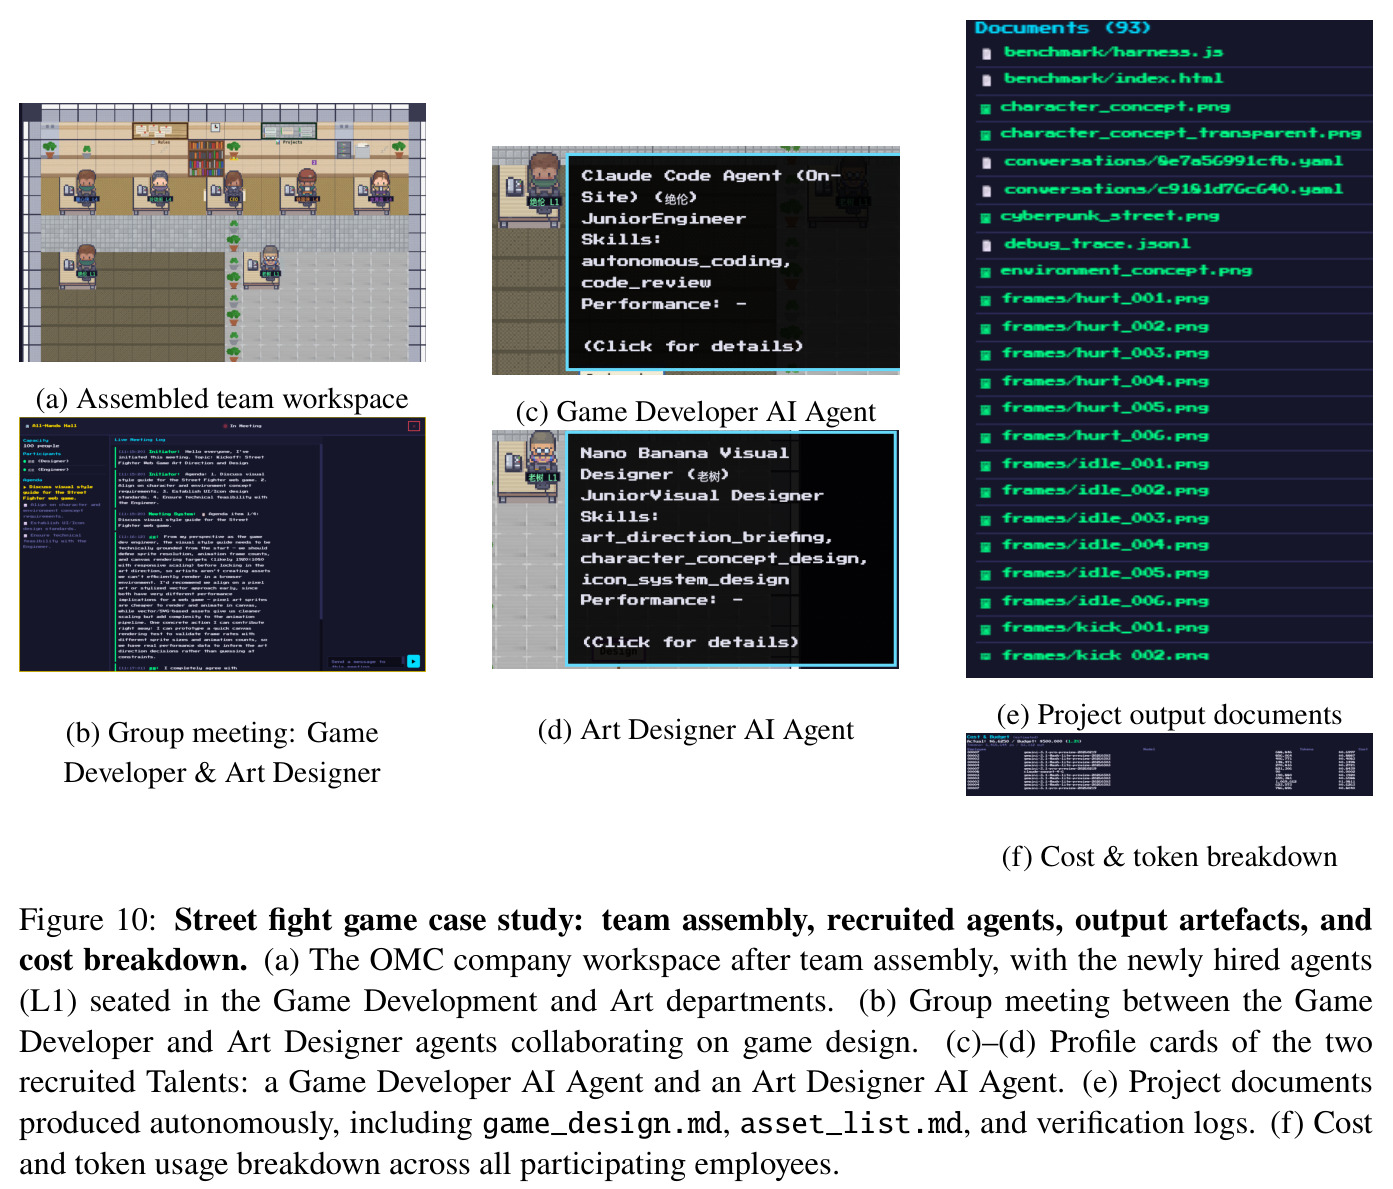This screenshot has height=1189, width=1393.
Task: Select the CEO character at the center desk
Action: click(x=233, y=186)
